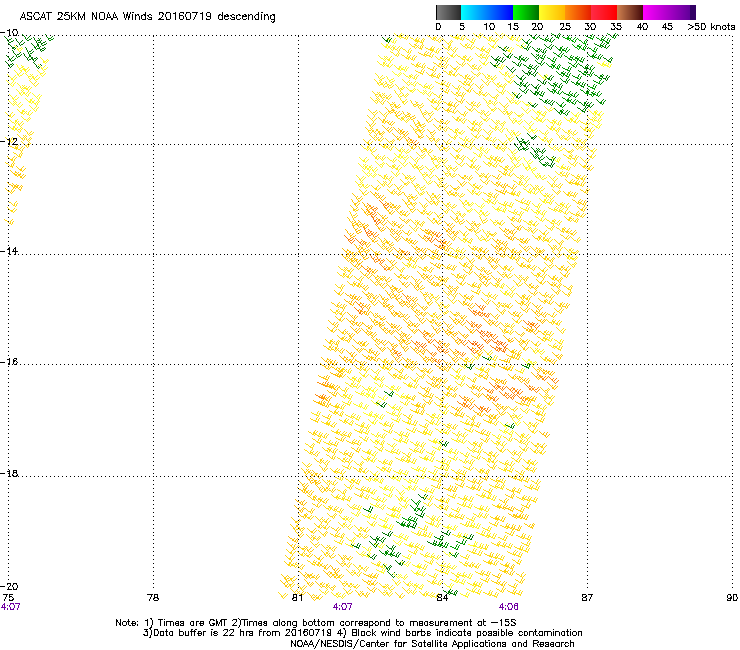
Task: Click the orange 25-30 knots legend segment
Action: click(x=578, y=12)
